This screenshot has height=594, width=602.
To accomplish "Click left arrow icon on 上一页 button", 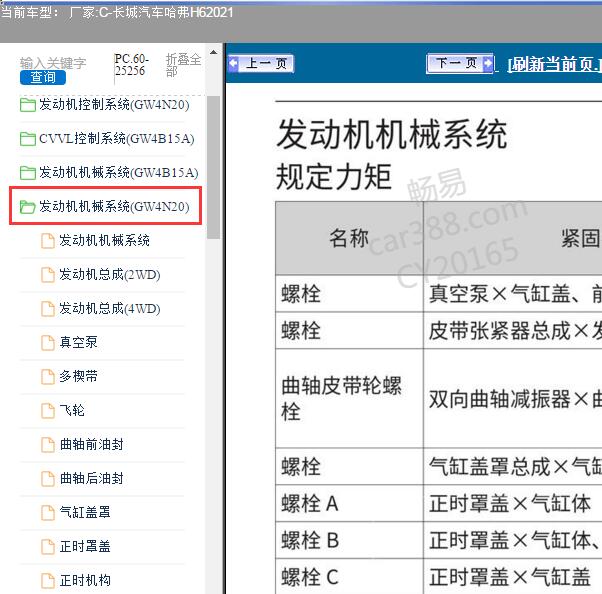I will pos(233,63).
